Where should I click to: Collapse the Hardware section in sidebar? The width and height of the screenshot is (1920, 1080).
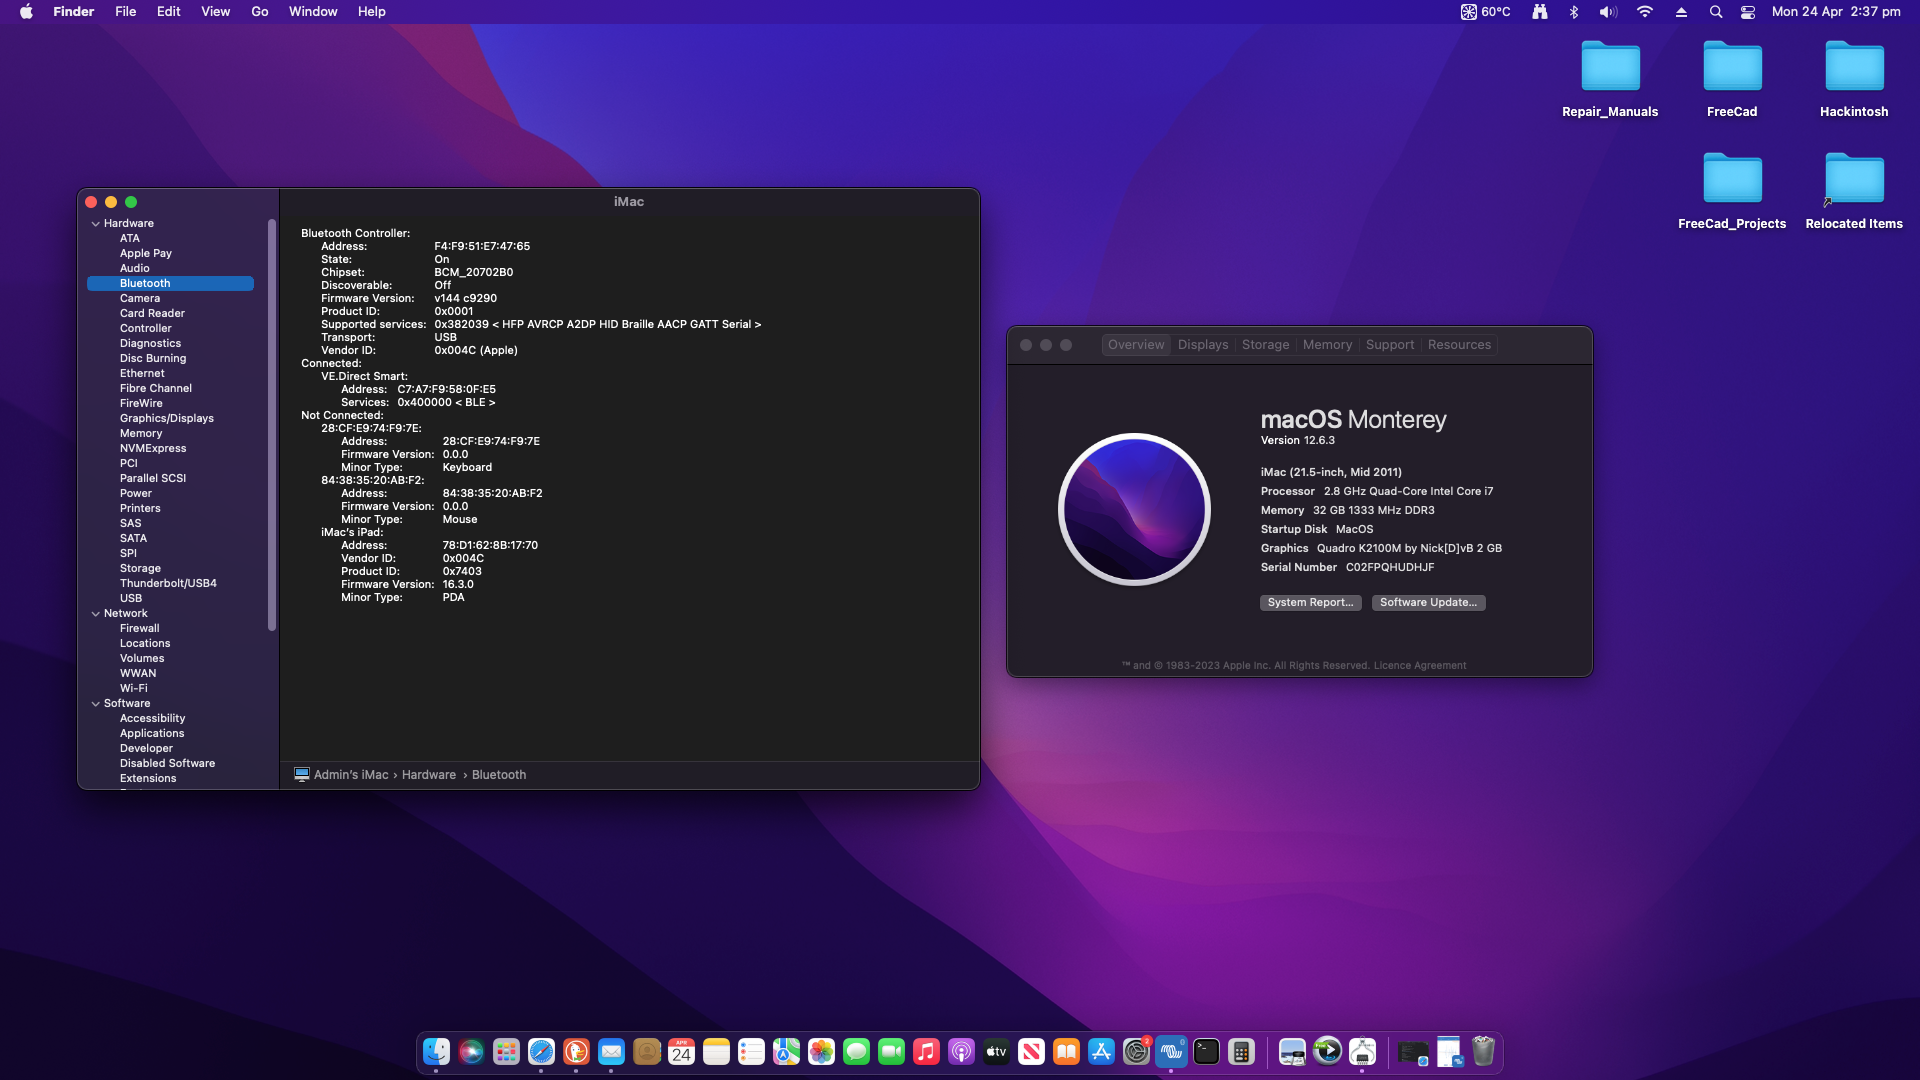[x=96, y=224]
